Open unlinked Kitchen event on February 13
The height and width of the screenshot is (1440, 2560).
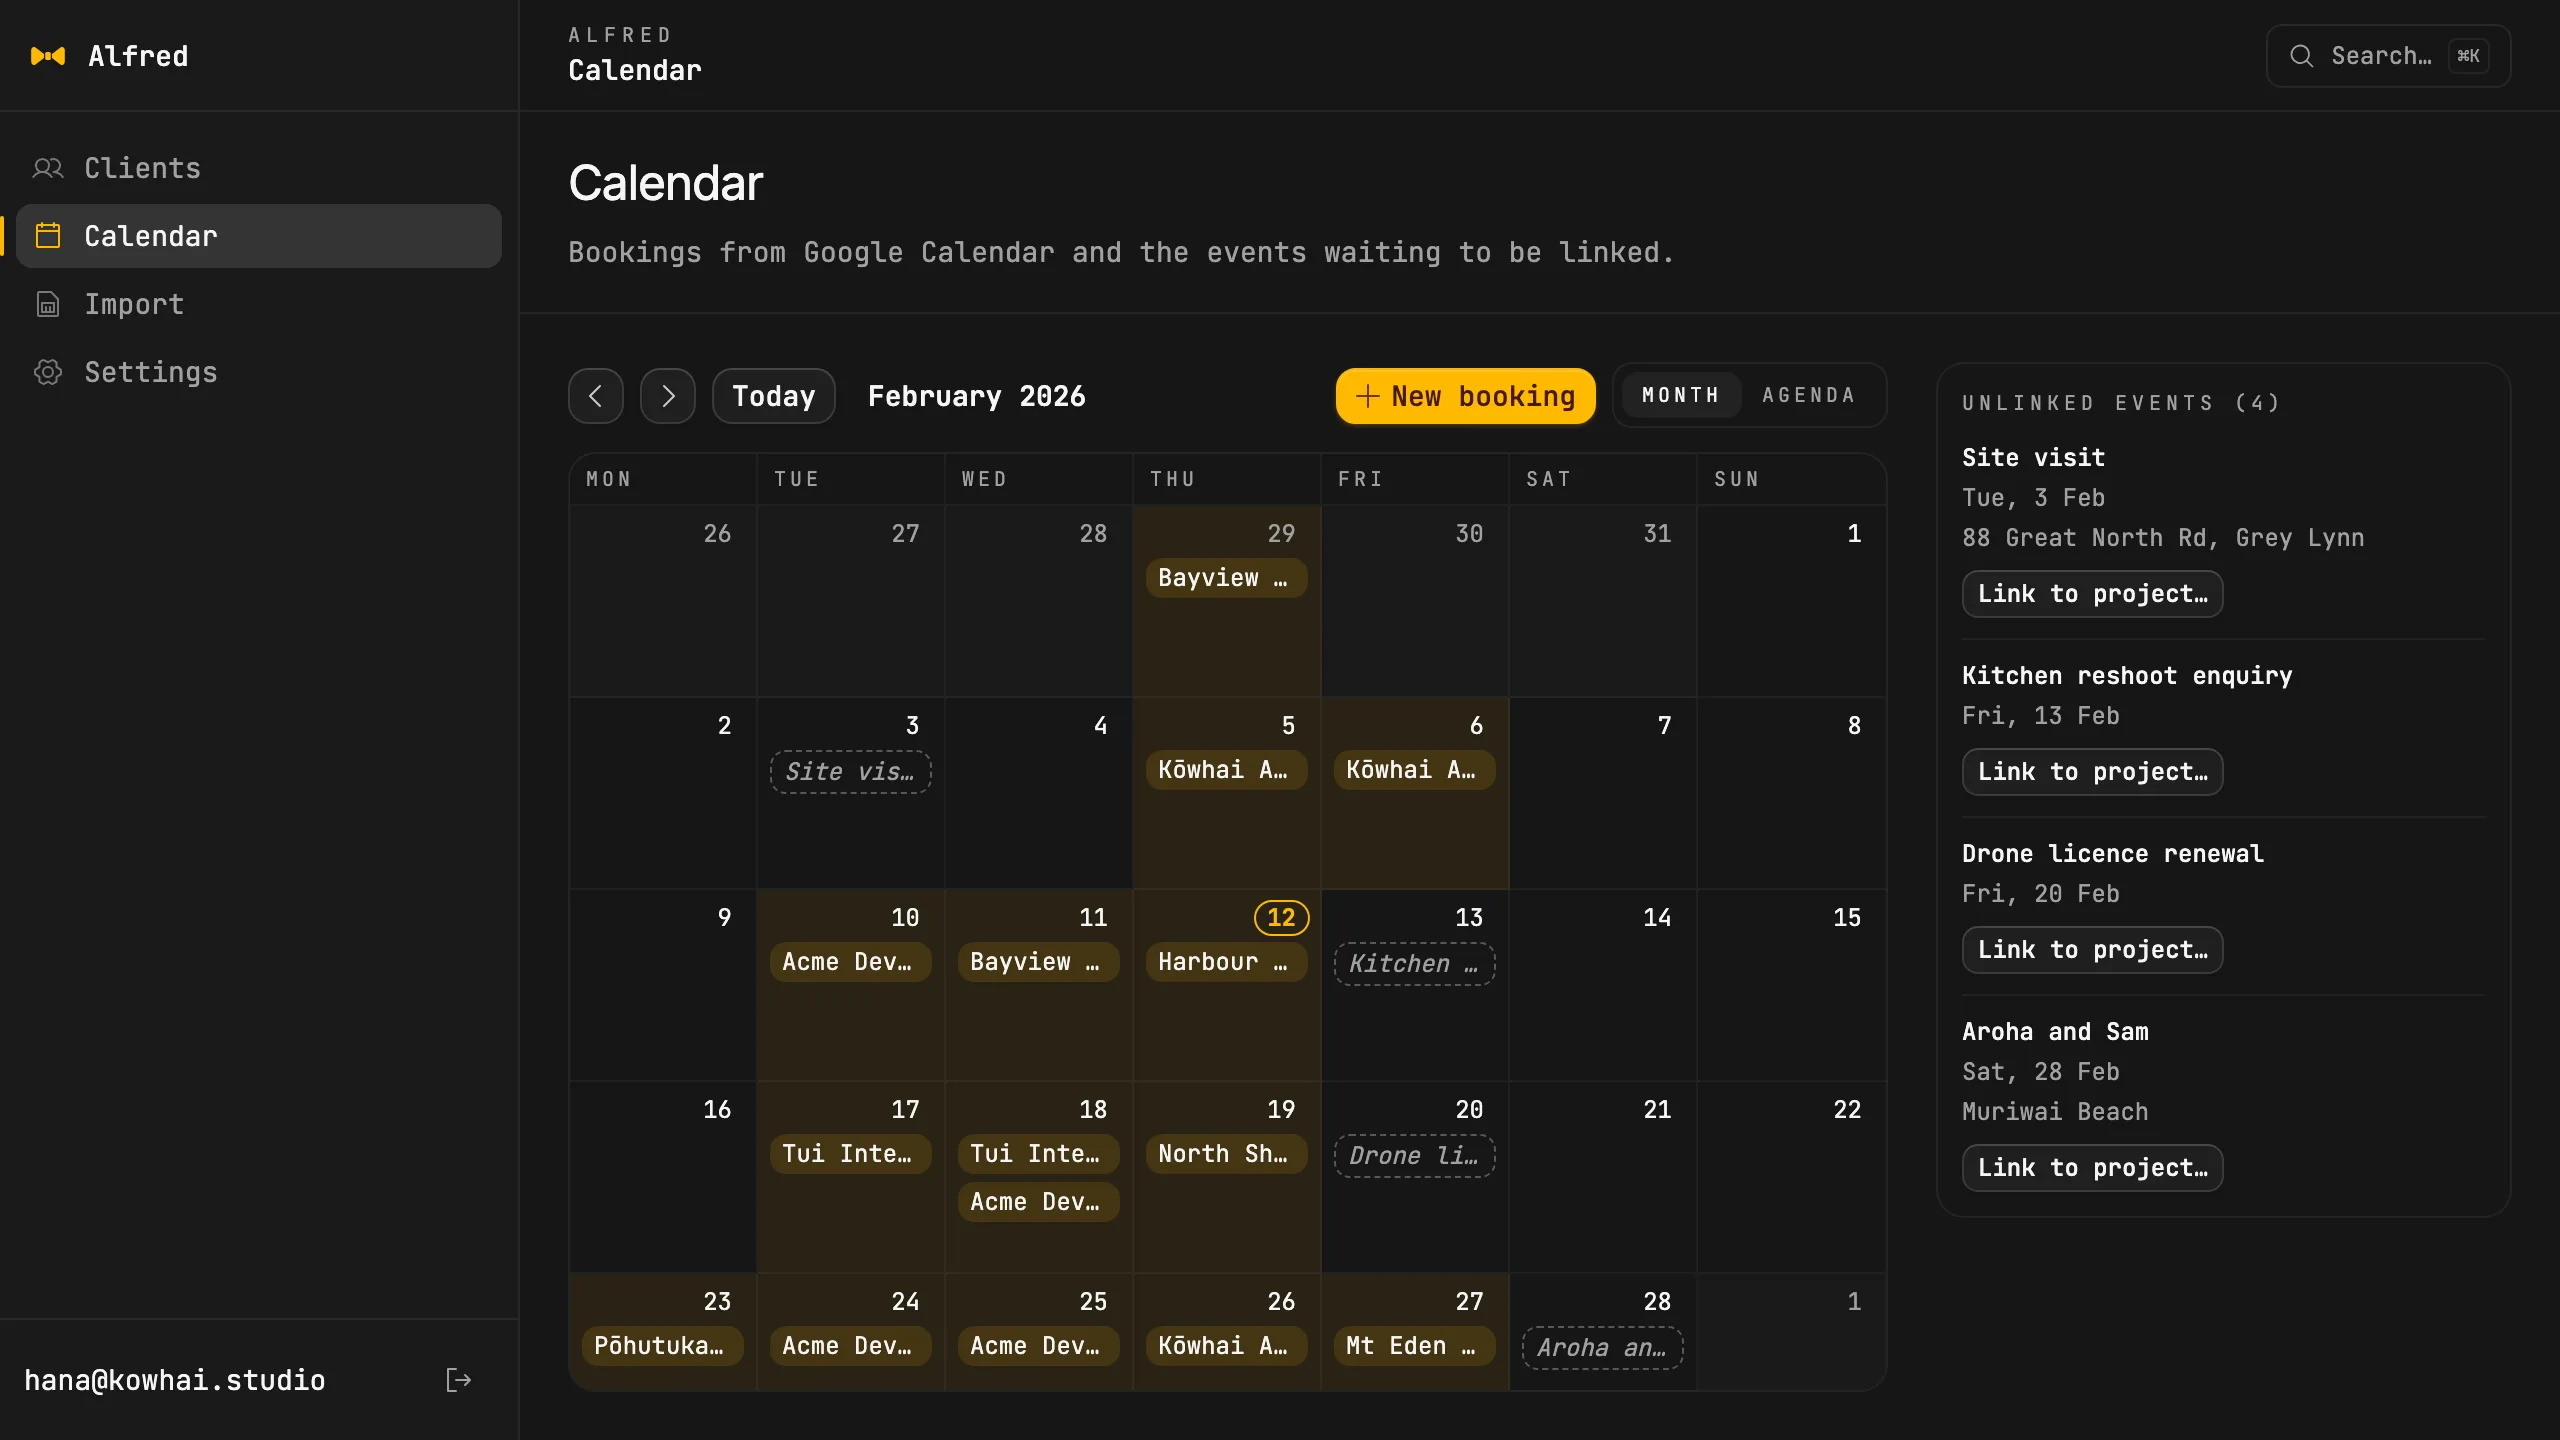tap(1414, 964)
